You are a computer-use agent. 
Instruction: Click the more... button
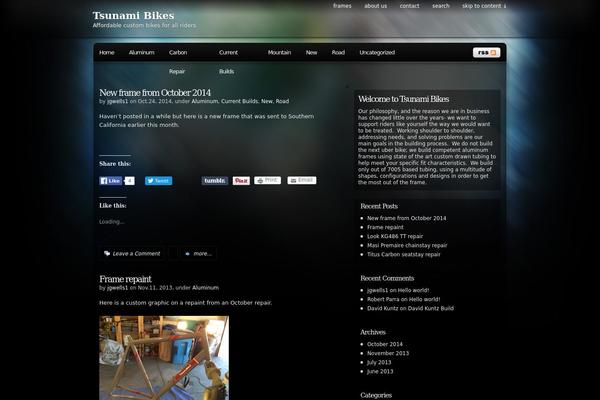click(199, 253)
